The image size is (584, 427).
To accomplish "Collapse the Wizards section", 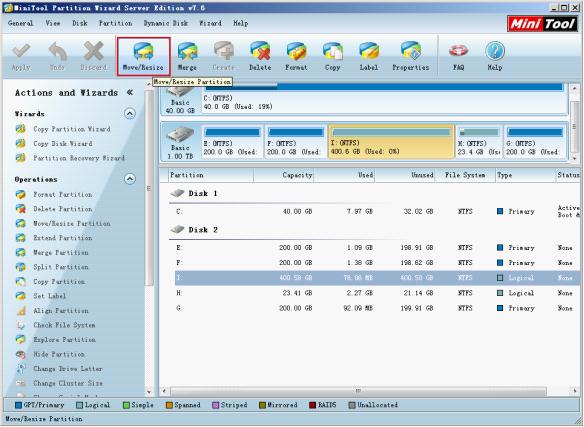I will click(x=130, y=113).
